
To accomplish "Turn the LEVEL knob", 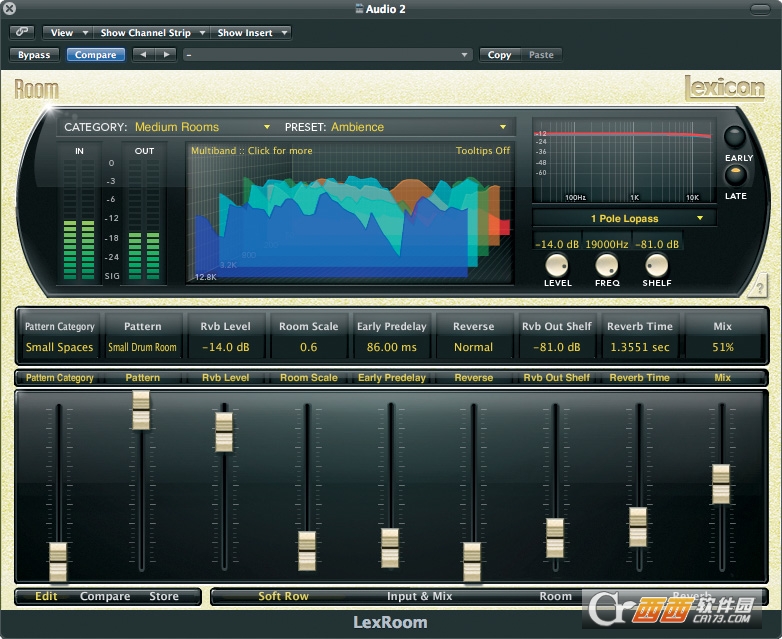I will 557,264.
